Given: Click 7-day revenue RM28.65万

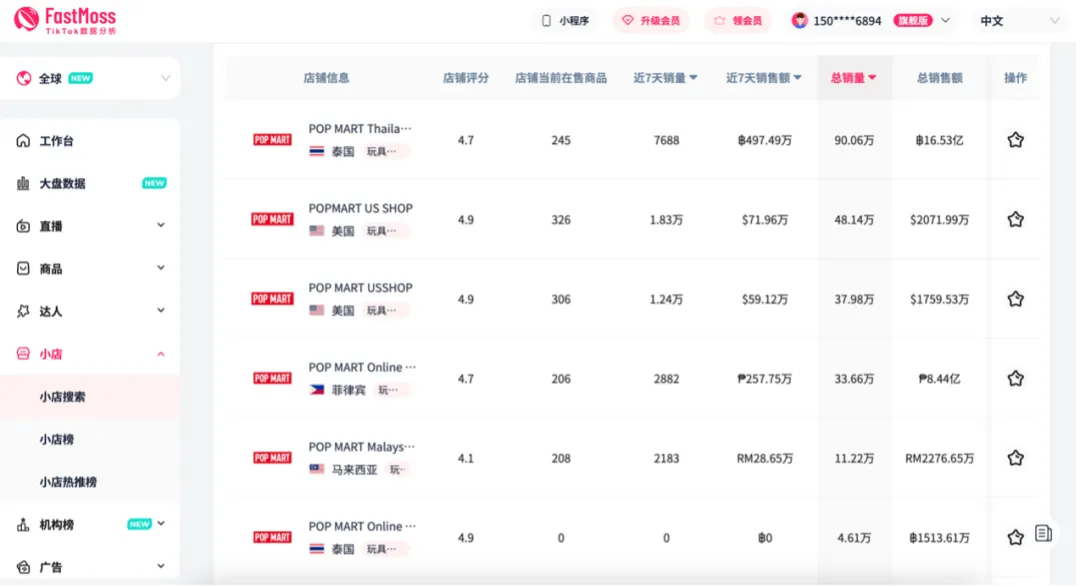Looking at the screenshot, I should point(765,458).
